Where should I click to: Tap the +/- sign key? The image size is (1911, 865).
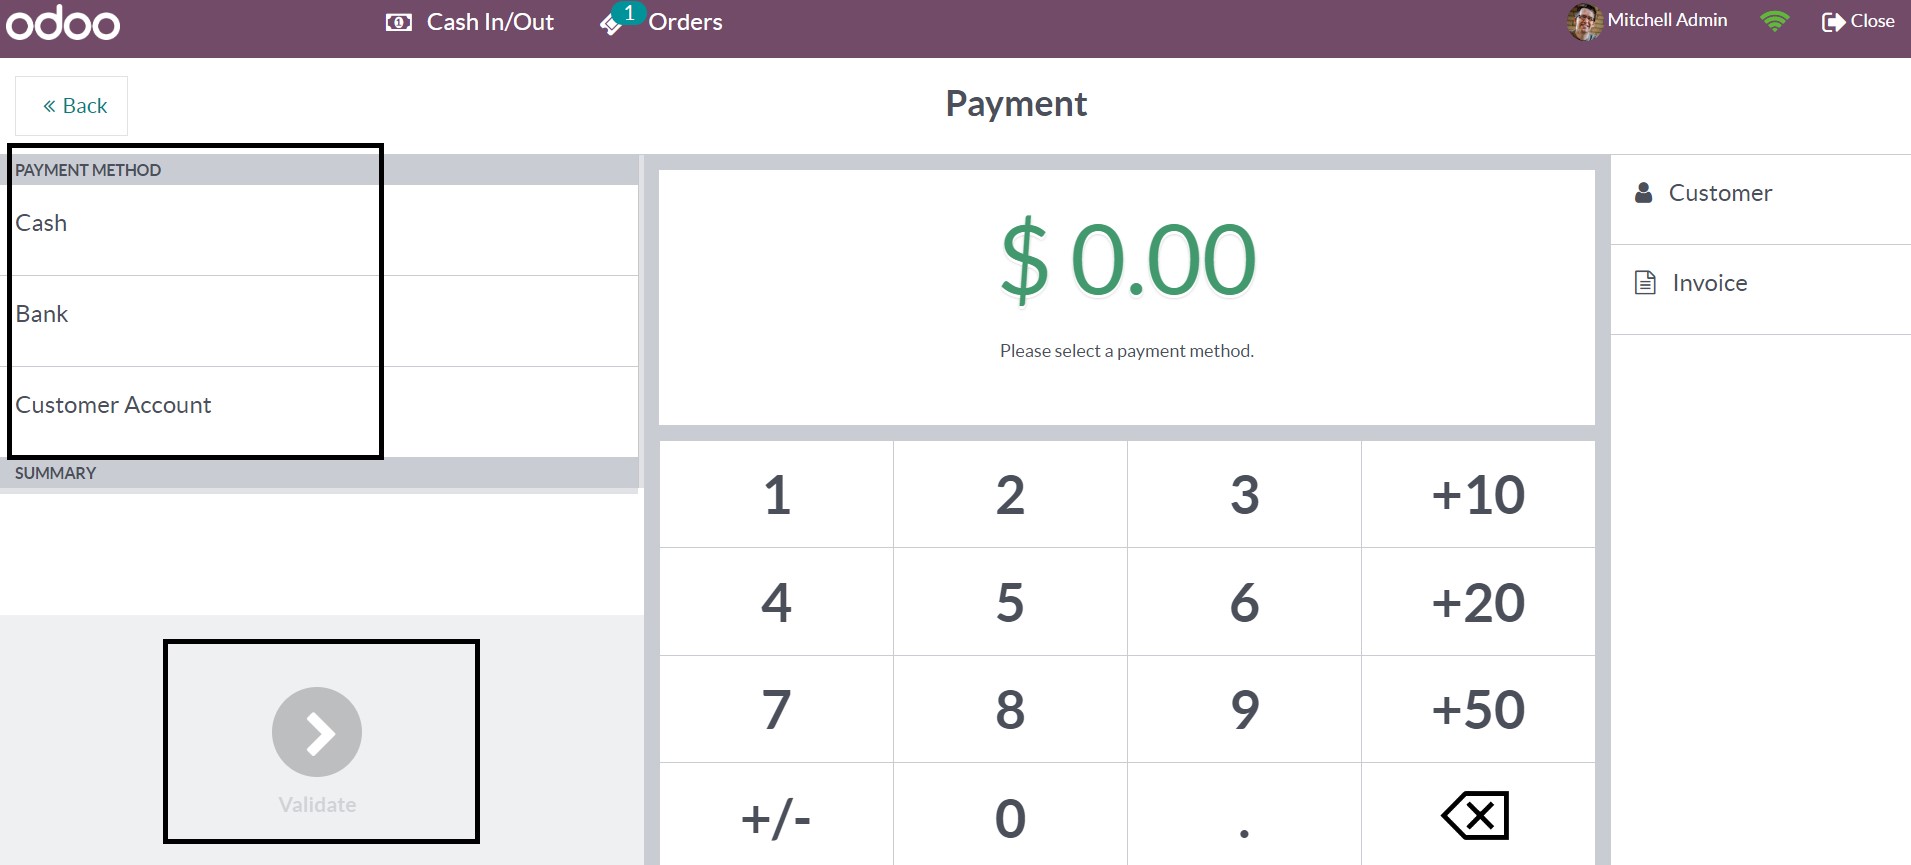point(776,816)
